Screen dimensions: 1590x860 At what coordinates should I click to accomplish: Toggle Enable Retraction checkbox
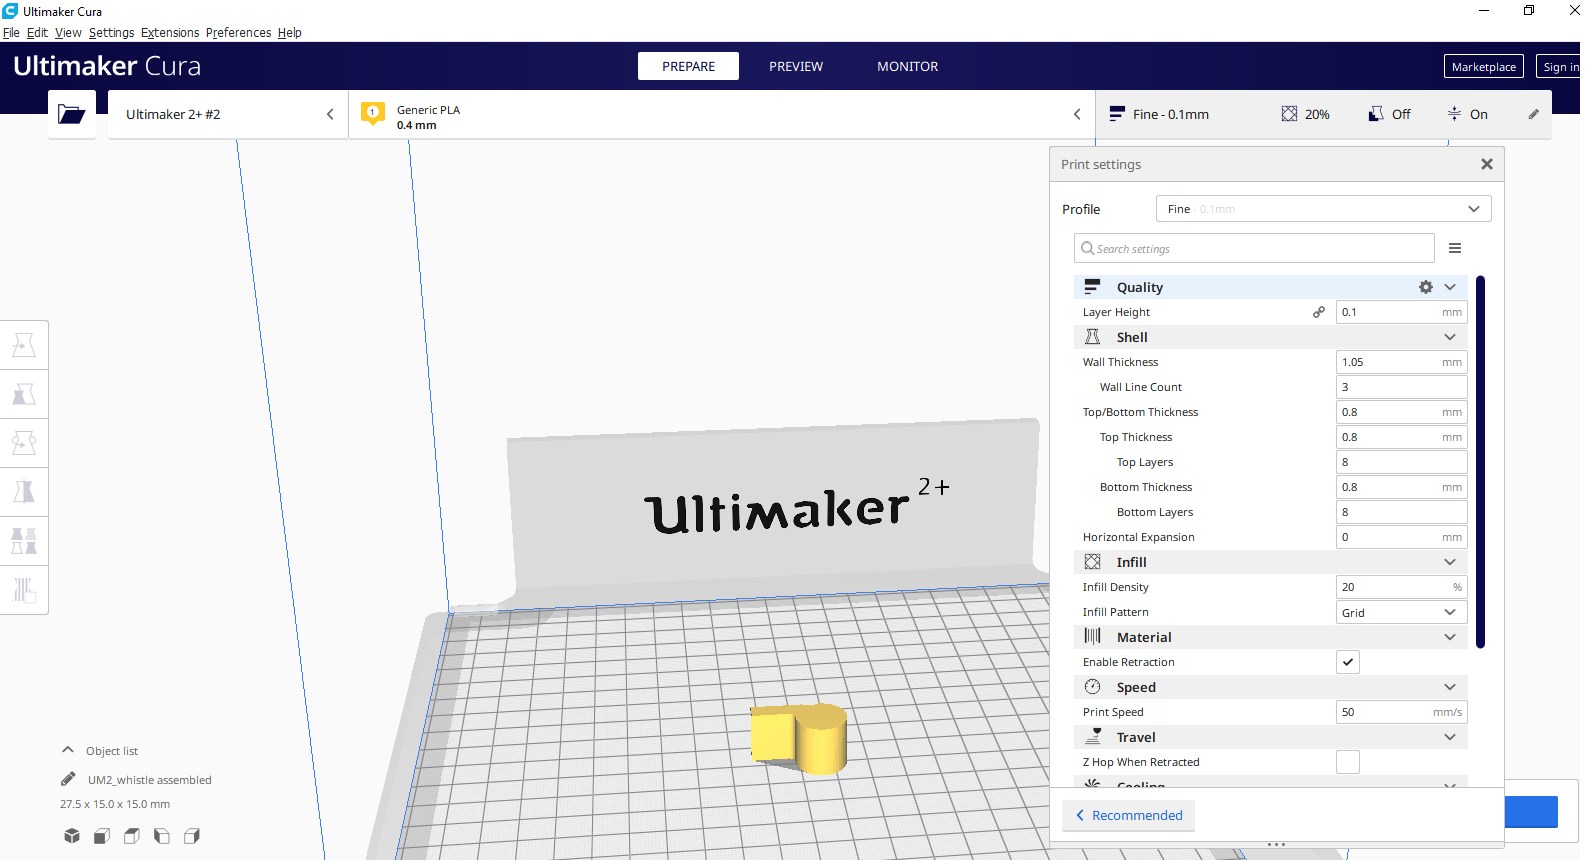pyautogui.click(x=1348, y=662)
